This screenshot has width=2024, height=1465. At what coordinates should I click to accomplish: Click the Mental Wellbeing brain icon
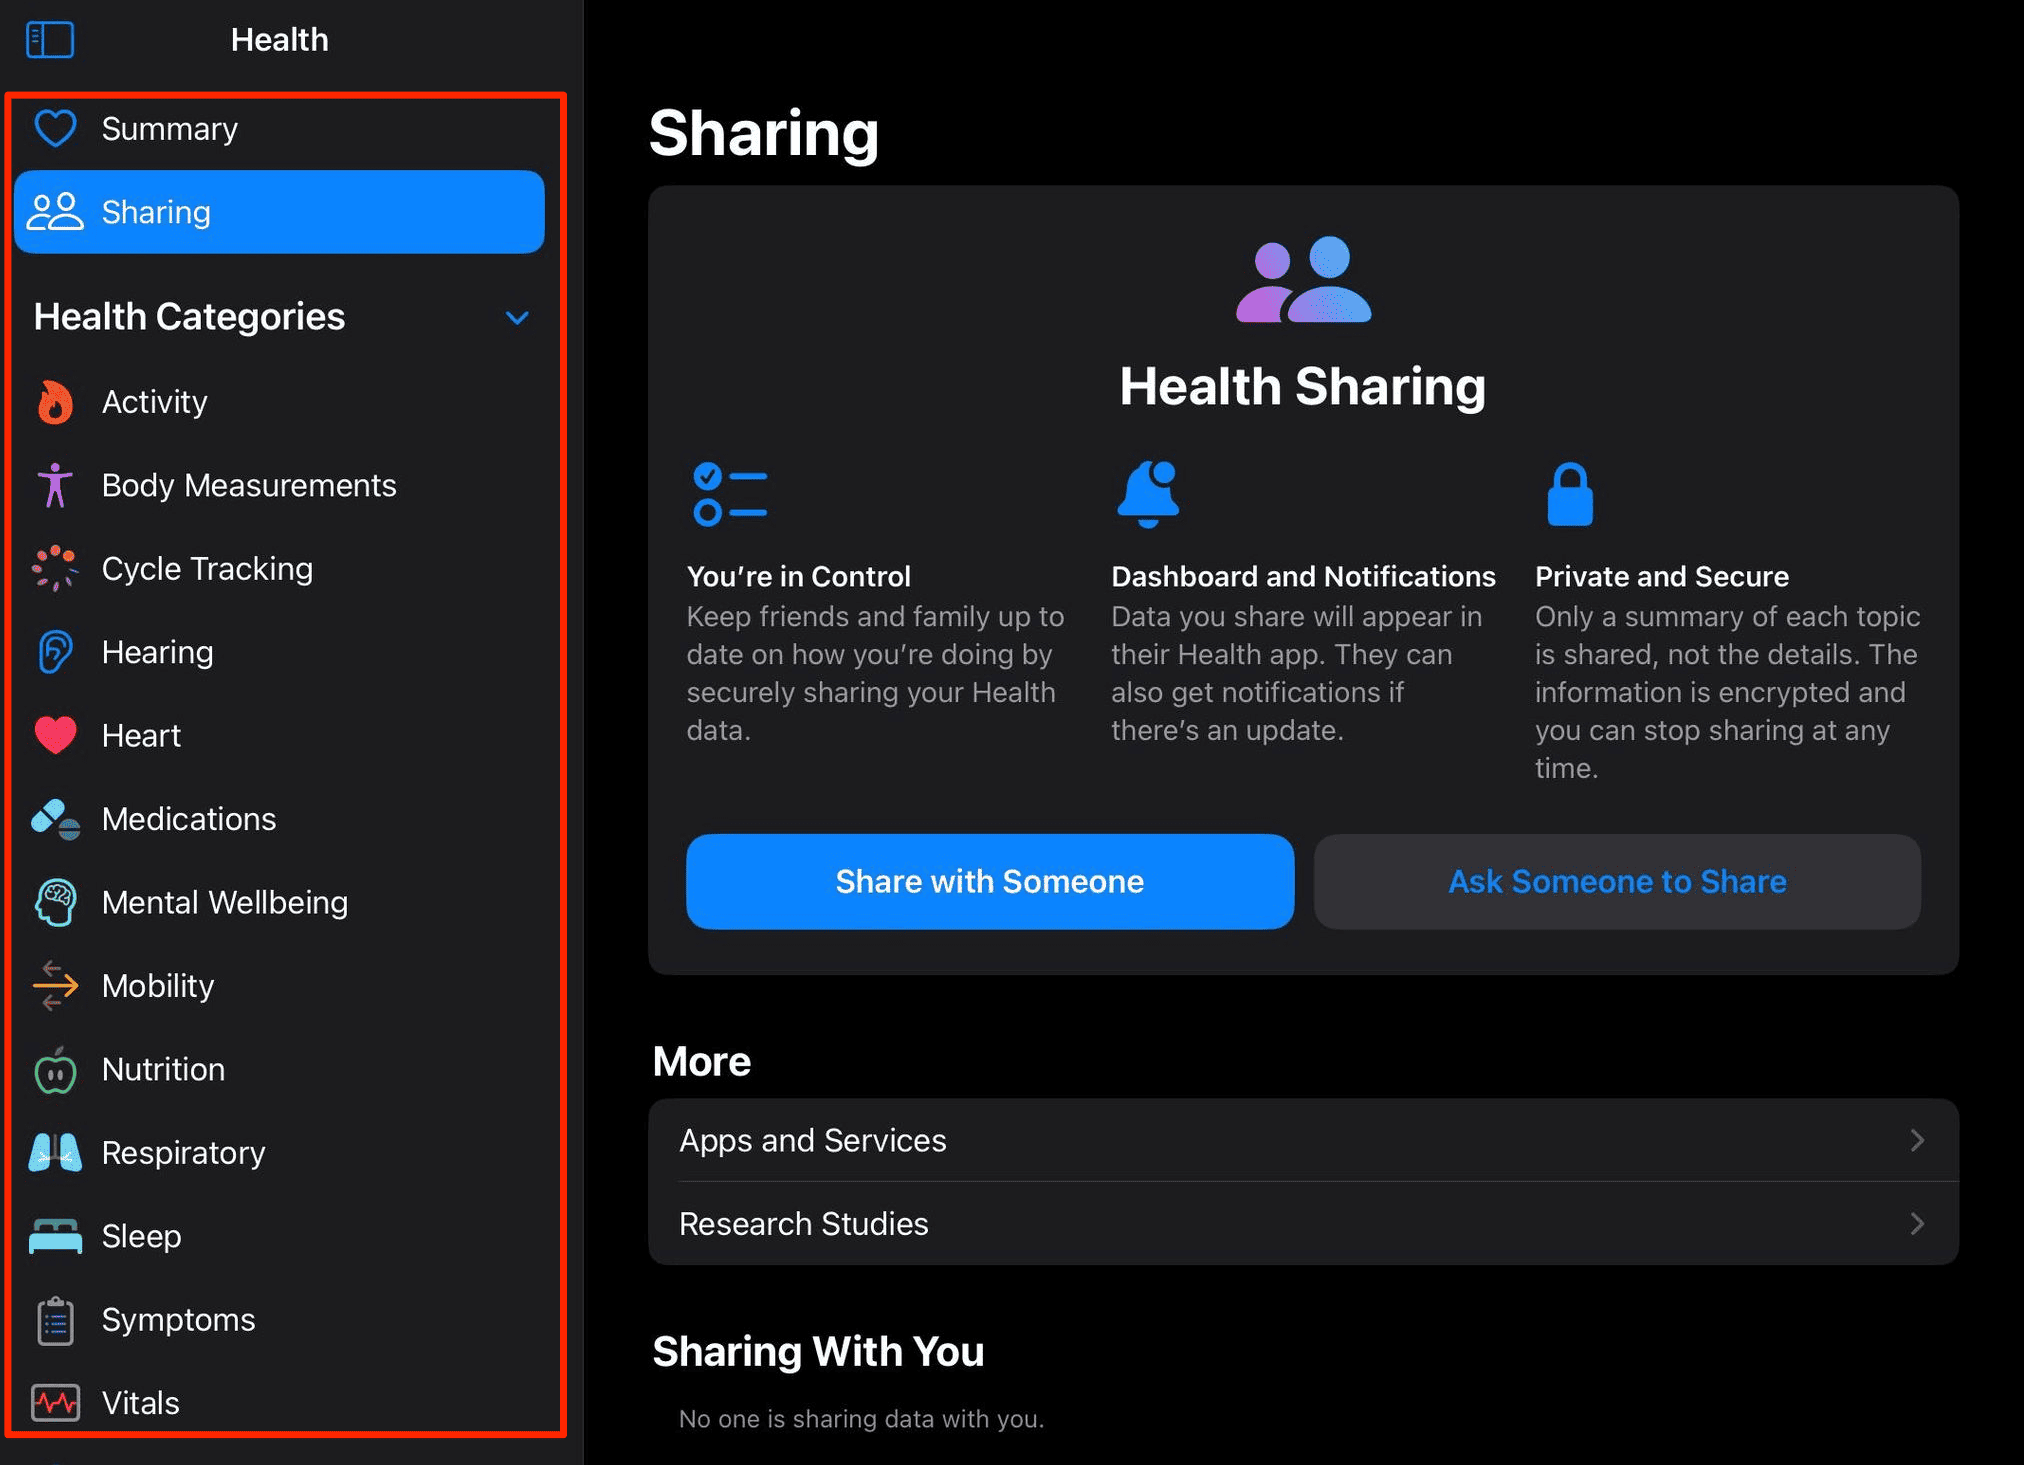(x=55, y=903)
